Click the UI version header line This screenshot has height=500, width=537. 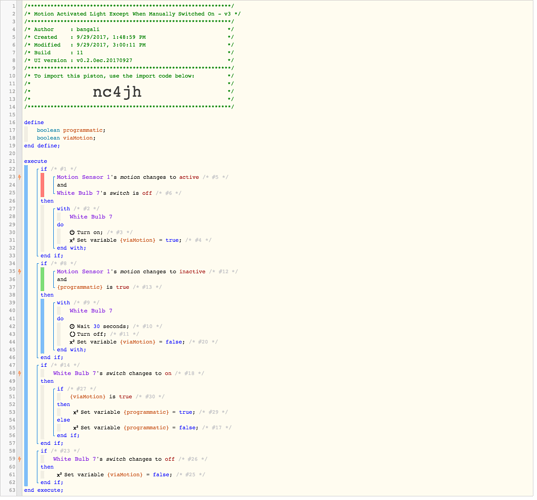coord(129,60)
